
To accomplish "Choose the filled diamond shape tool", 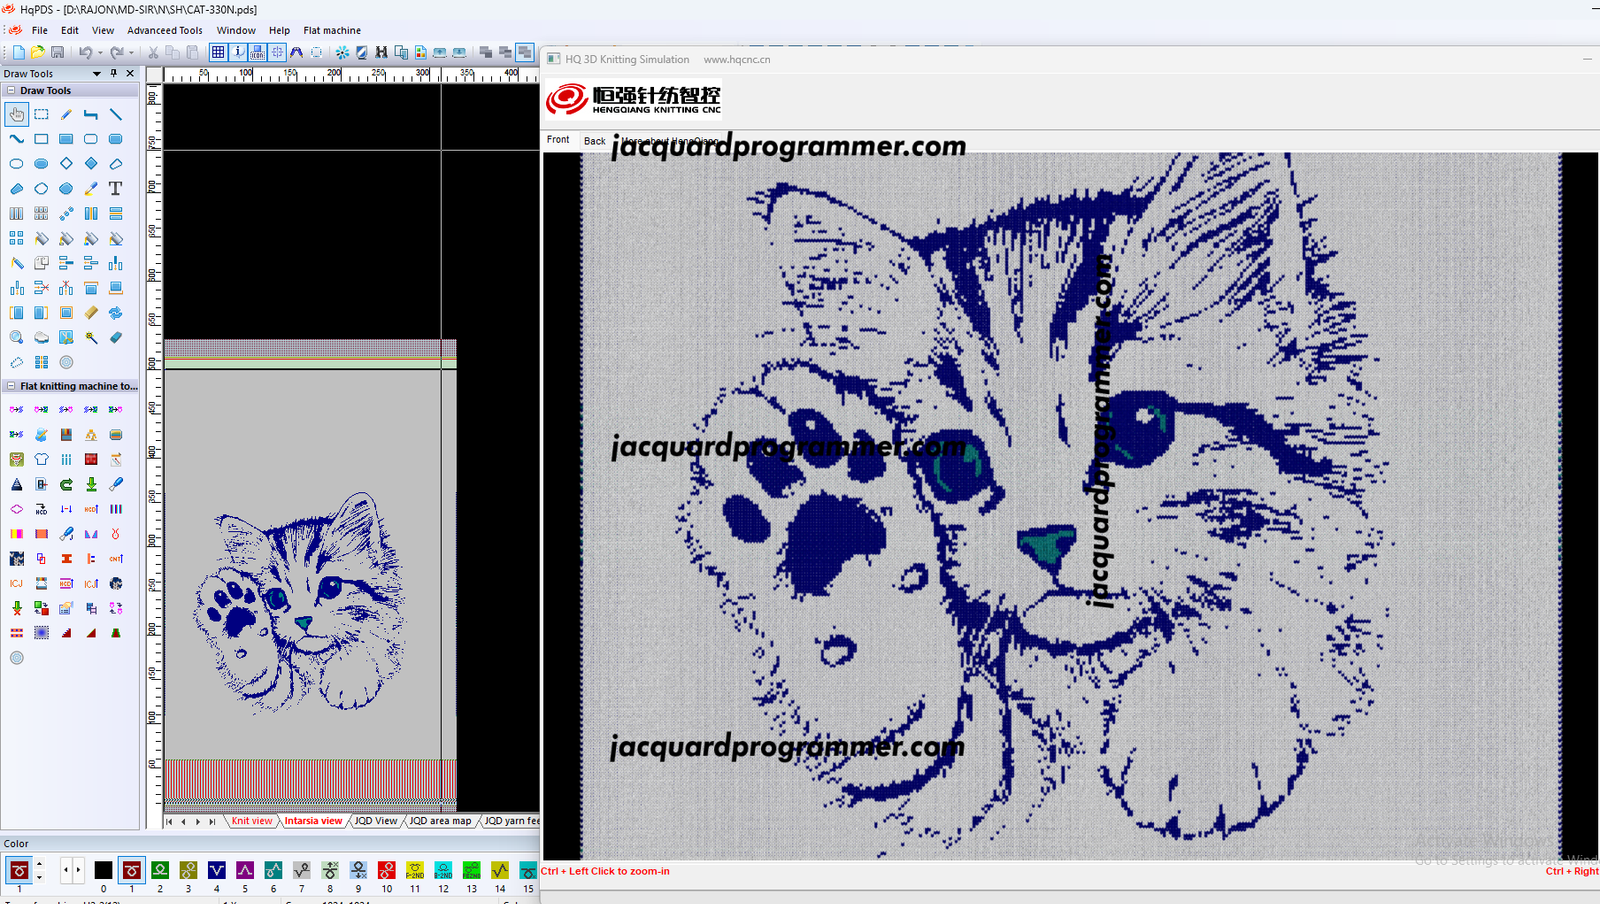I will tap(91, 164).
